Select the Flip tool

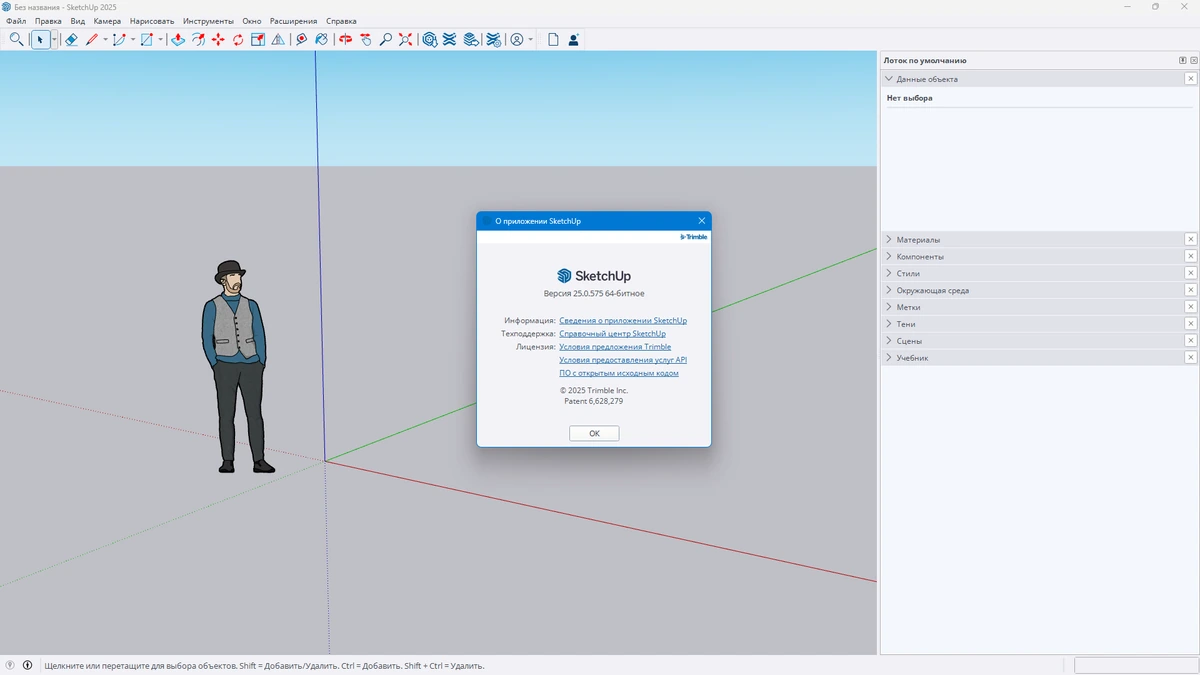278,40
